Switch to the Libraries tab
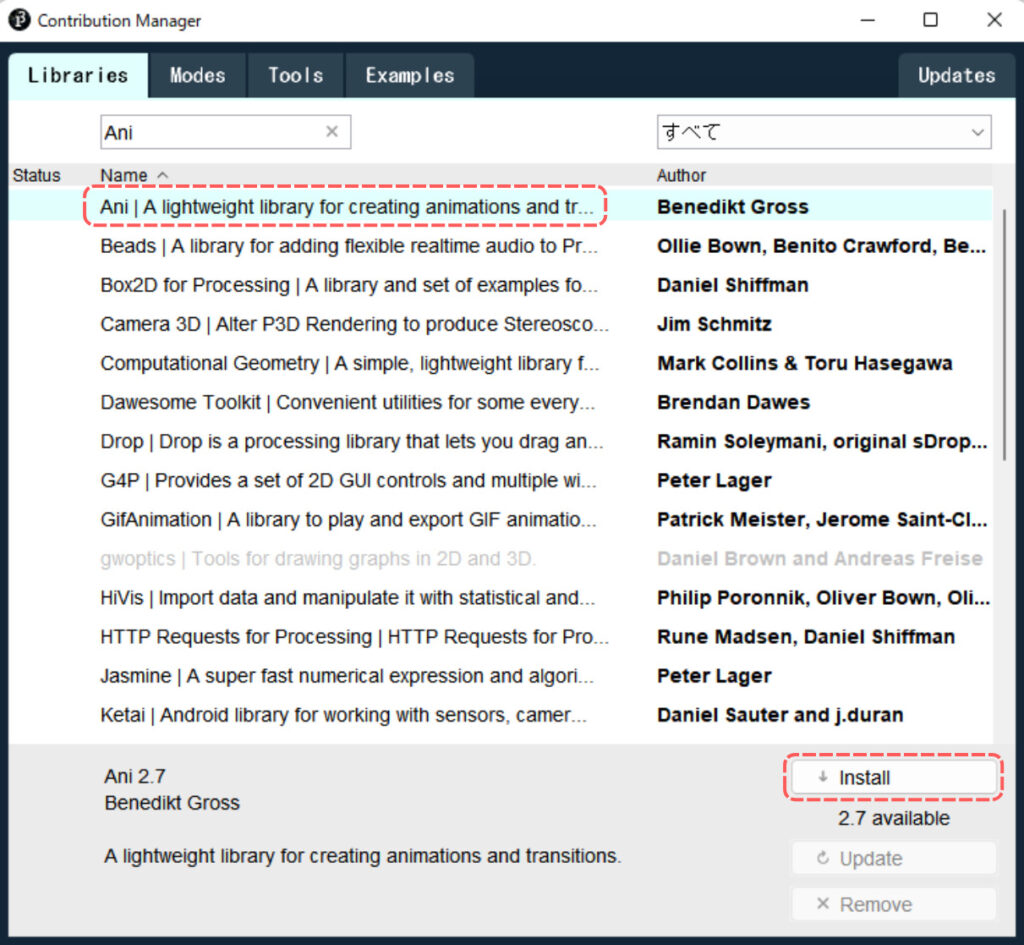 [78, 75]
